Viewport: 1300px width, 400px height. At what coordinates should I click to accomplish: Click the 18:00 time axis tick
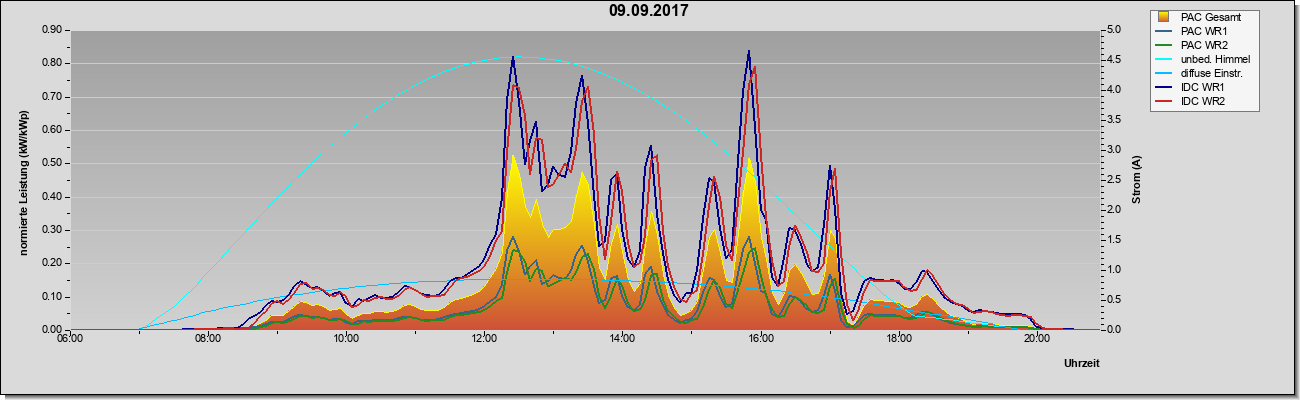click(898, 339)
